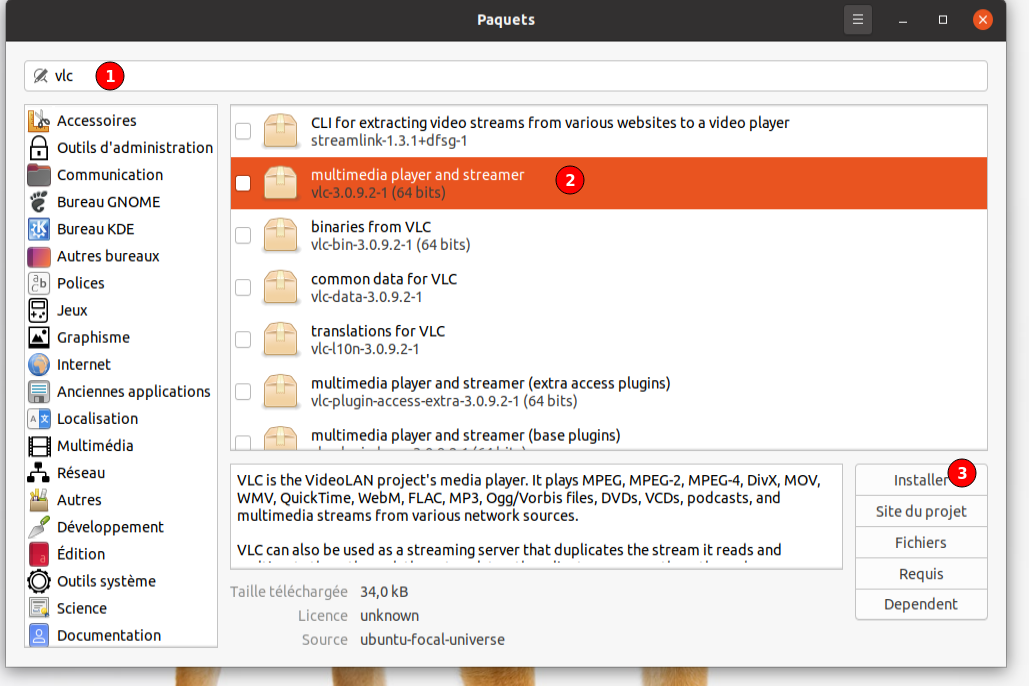
Task: Open the Localisation translation icon
Action: [x=39, y=419]
